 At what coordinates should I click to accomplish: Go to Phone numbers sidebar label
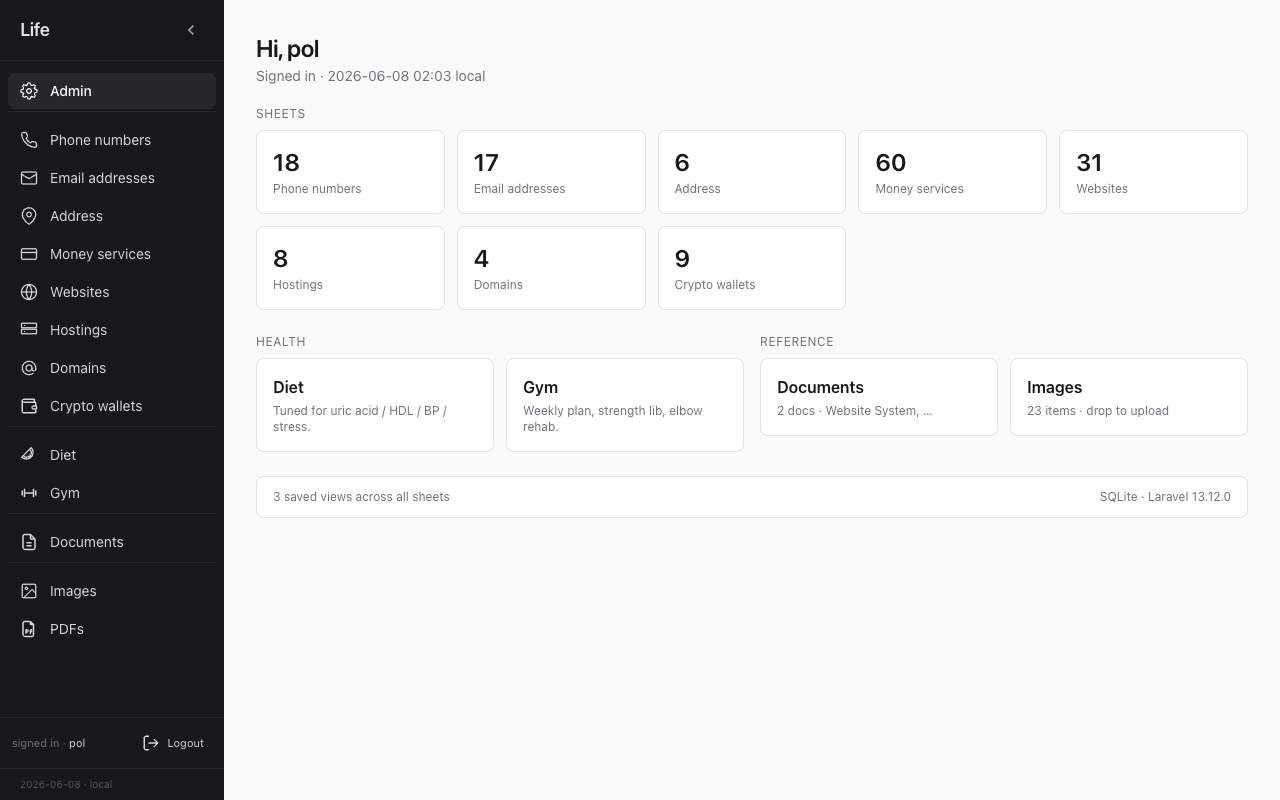[100, 140]
